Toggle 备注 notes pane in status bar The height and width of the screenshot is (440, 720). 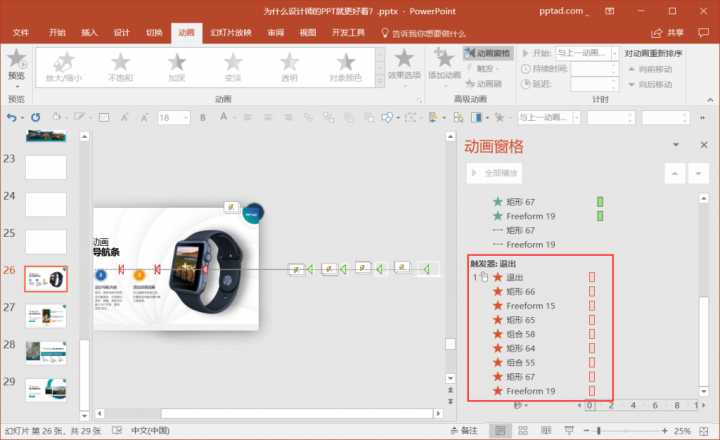coord(464,430)
